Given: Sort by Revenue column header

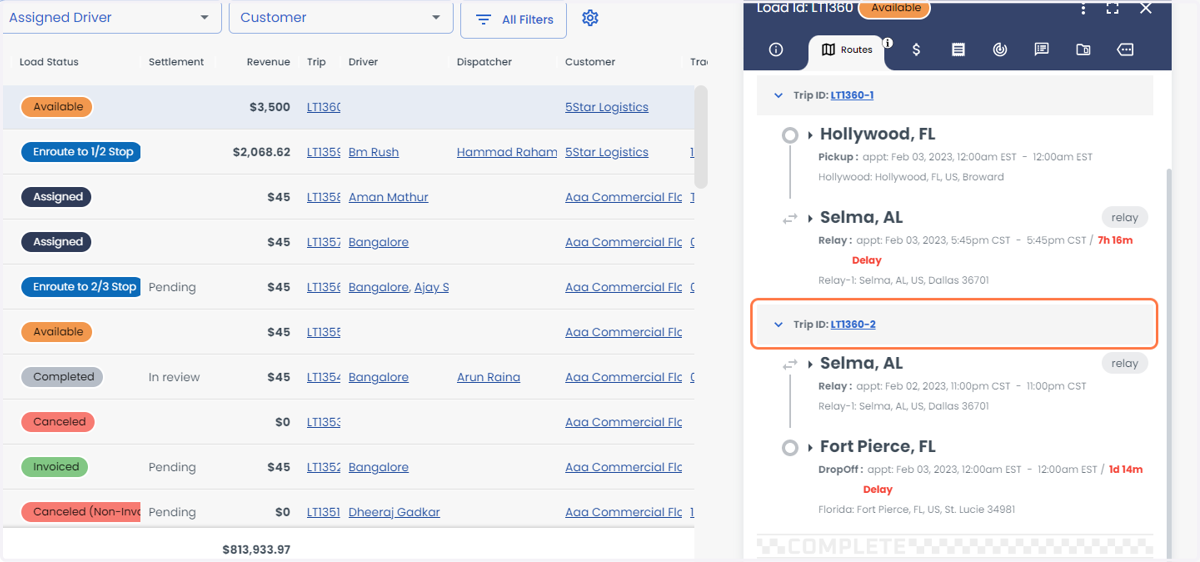Looking at the screenshot, I should pyautogui.click(x=268, y=62).
